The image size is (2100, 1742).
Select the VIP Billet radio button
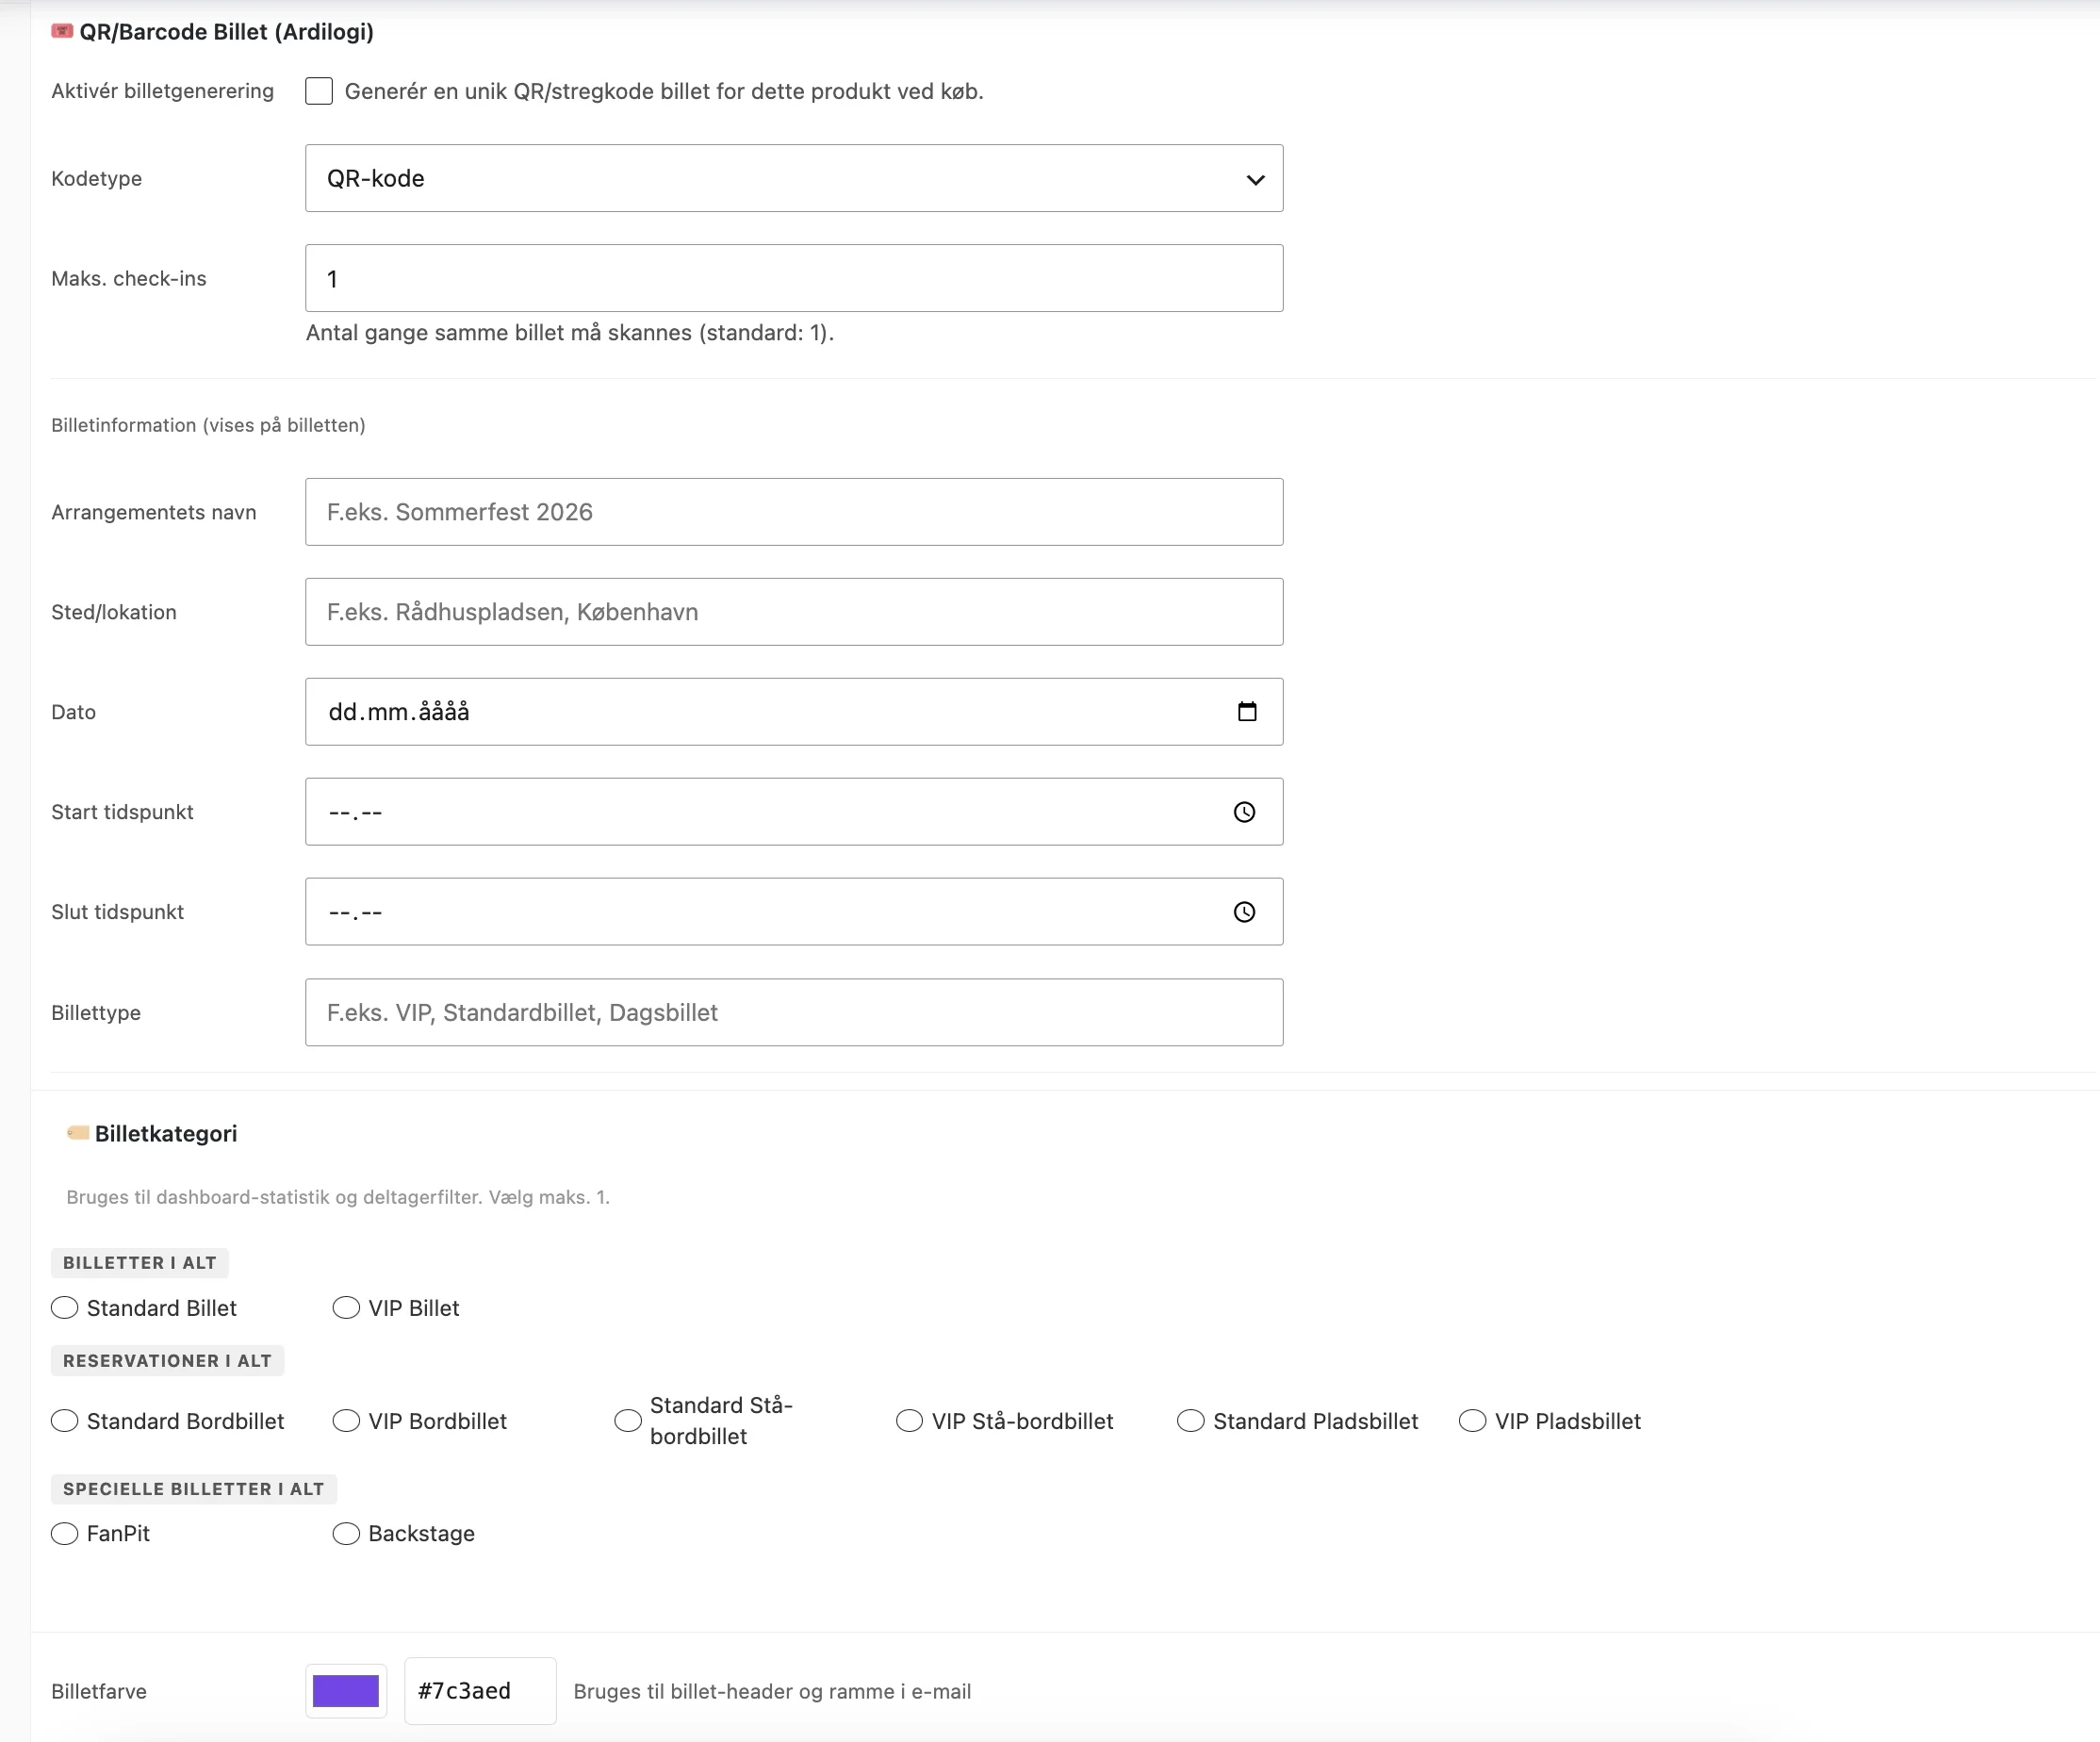[346, 1308]
